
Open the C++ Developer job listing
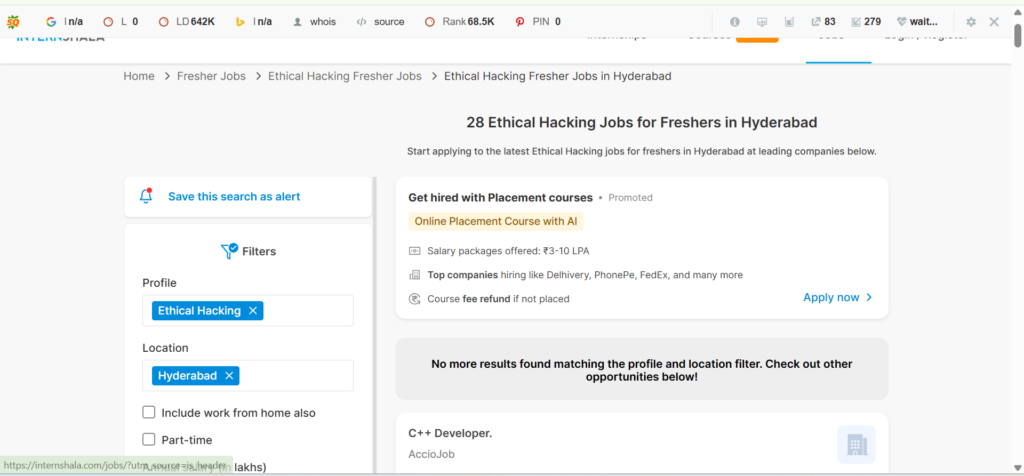(450, 433)
